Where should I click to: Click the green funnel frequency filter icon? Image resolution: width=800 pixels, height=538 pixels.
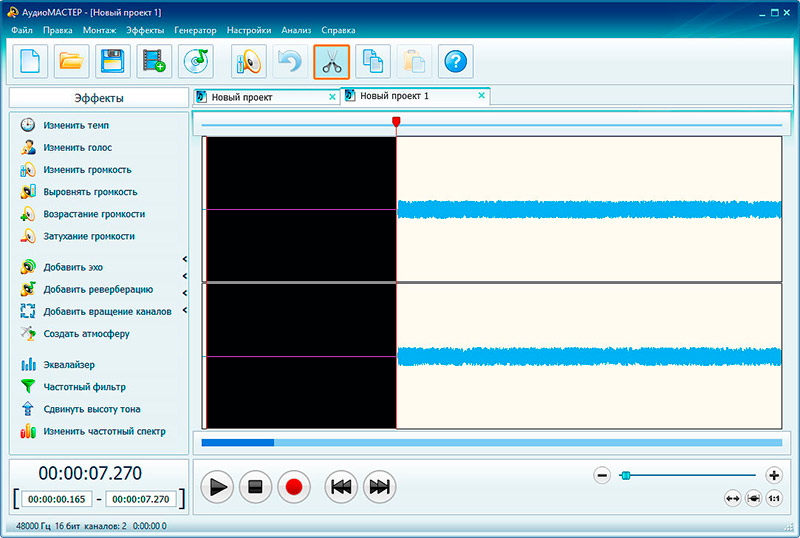pyautogui.click(x=28, y=387)
